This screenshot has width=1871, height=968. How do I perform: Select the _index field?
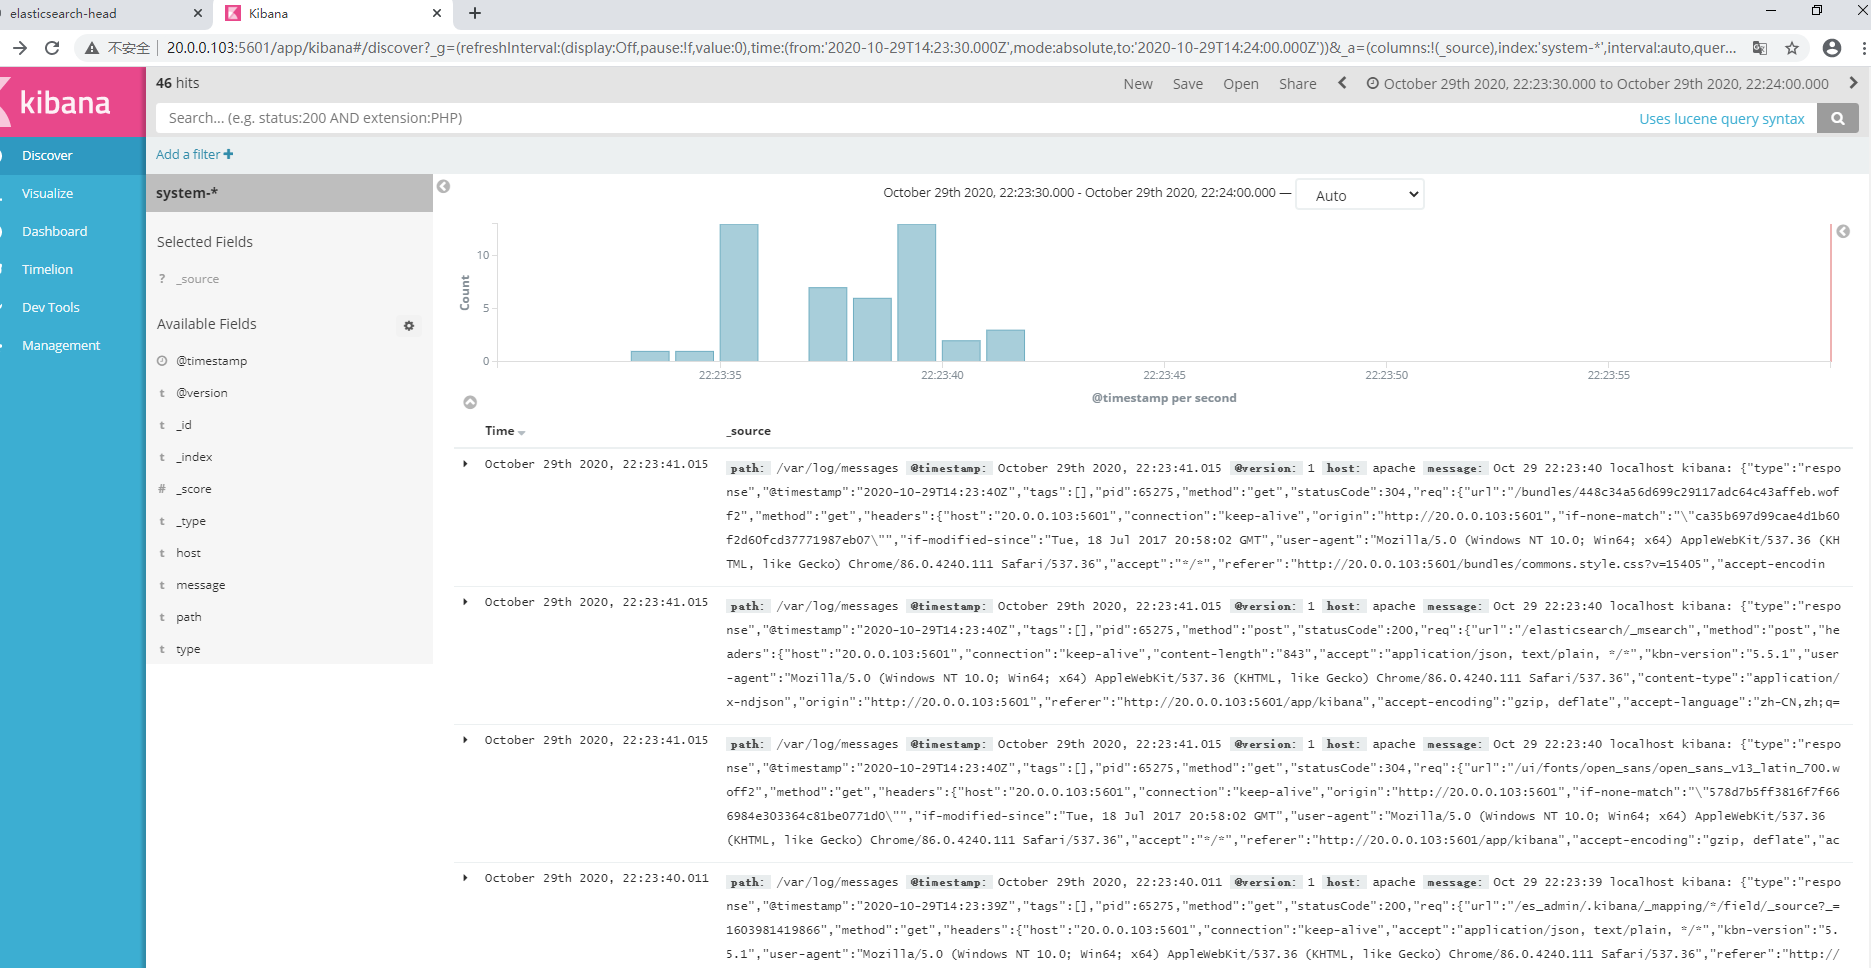pyautogui.click(x=194, y=457)
